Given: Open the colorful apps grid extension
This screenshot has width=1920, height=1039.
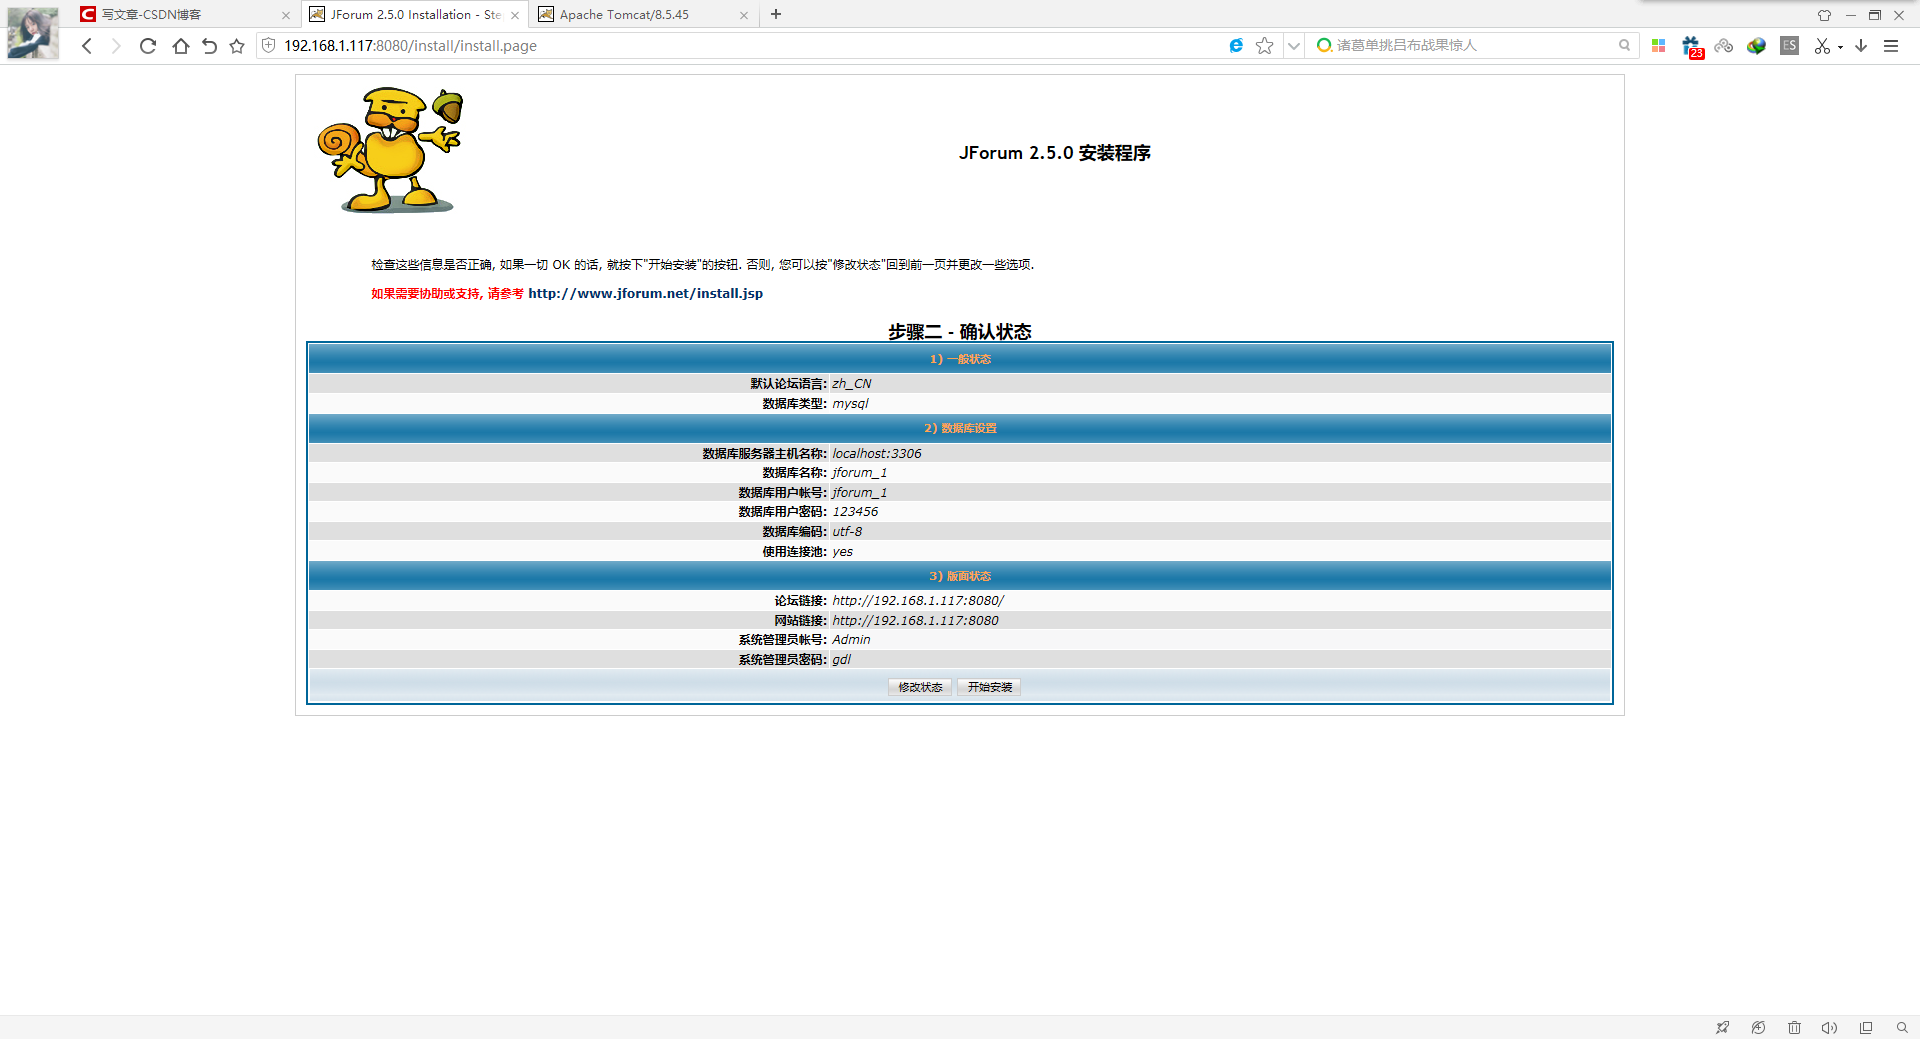Looking at the screenshot, I should (x=1658, y=45).
